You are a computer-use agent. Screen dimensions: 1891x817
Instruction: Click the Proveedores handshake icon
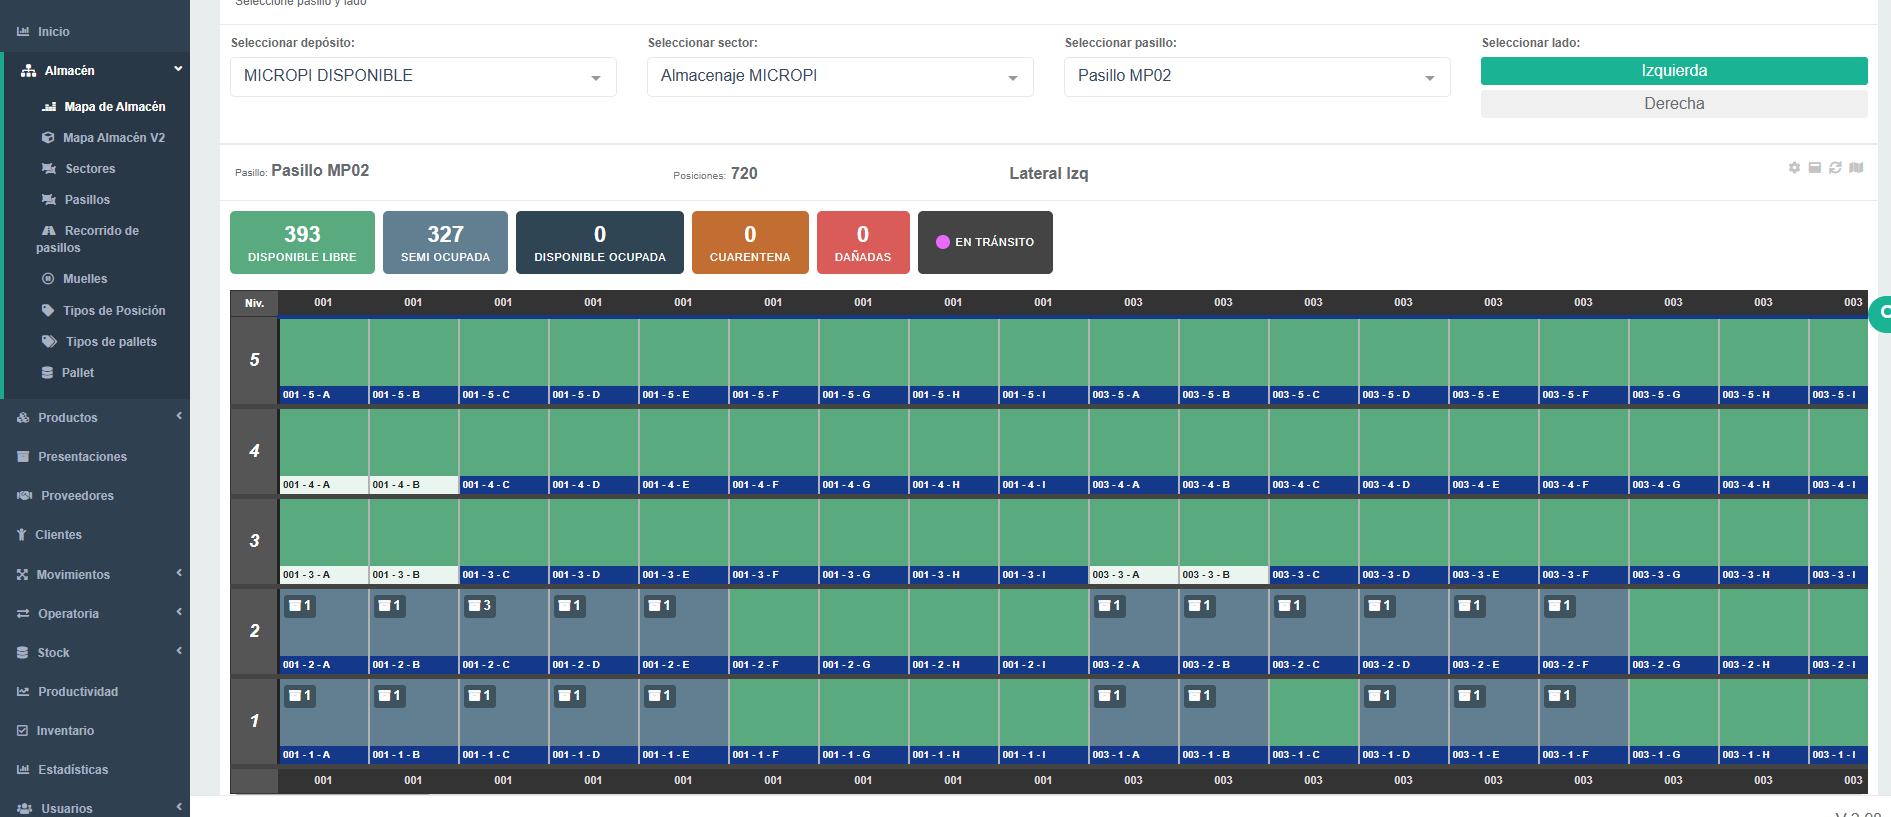25,496
